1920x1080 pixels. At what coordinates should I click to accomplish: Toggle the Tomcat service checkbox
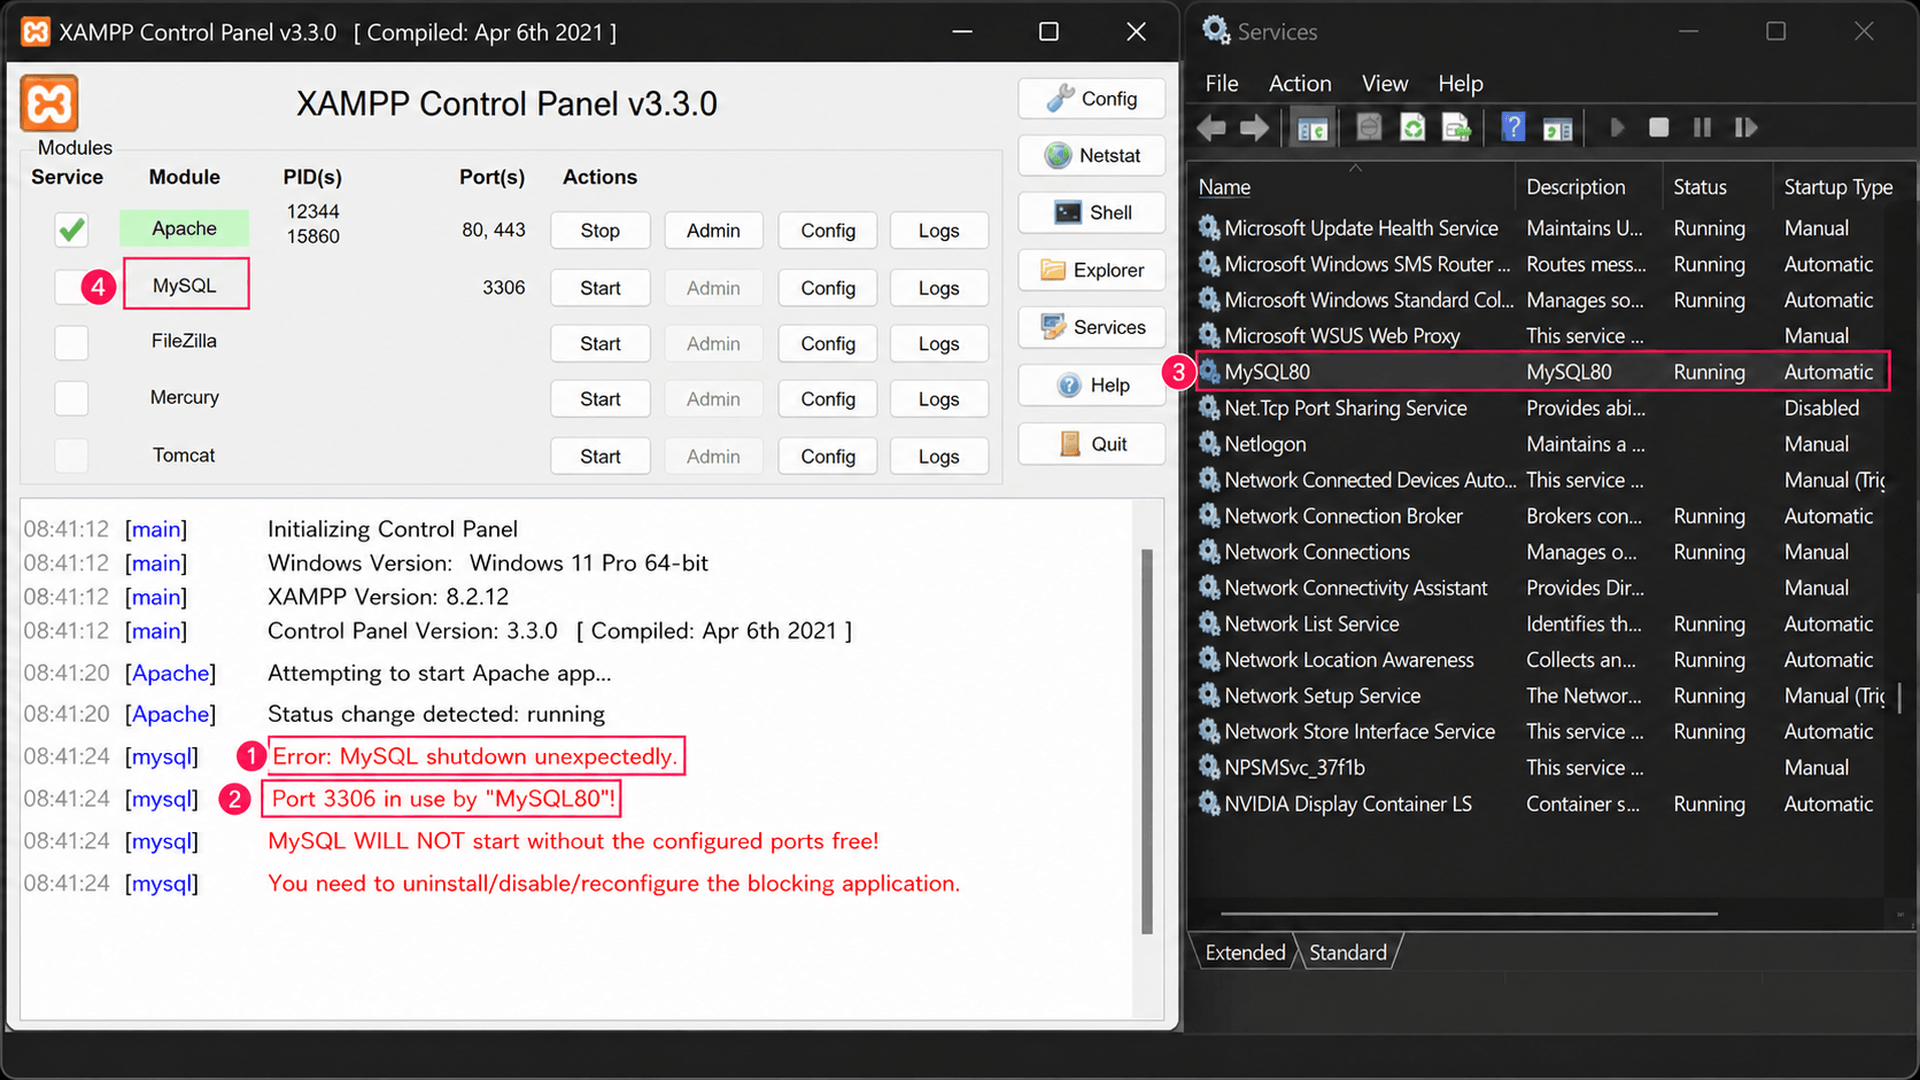[71, 456]
